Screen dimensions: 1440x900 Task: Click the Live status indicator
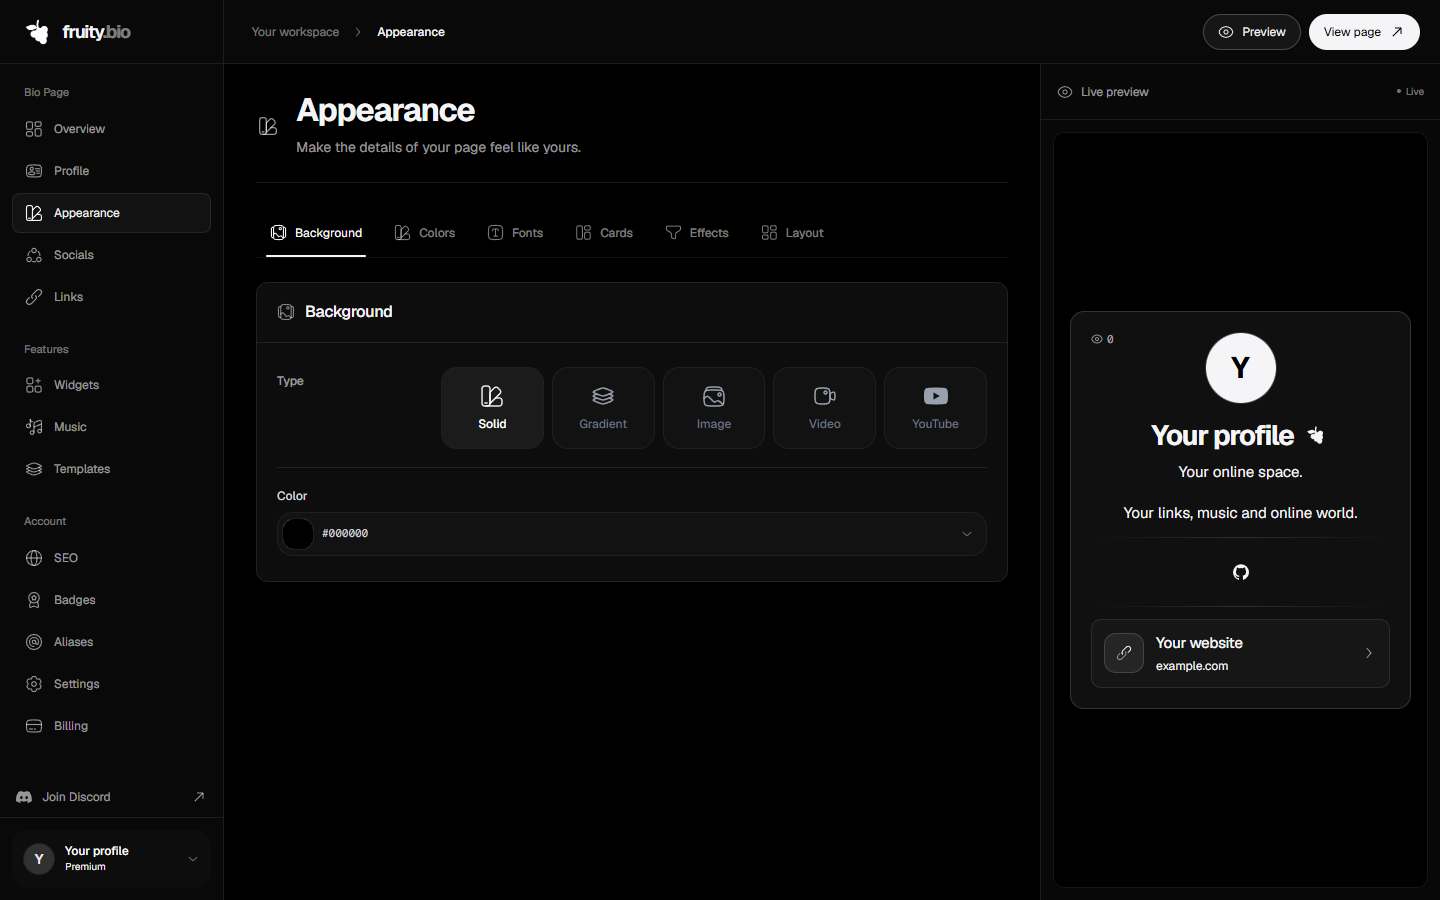pos(1410,92)
